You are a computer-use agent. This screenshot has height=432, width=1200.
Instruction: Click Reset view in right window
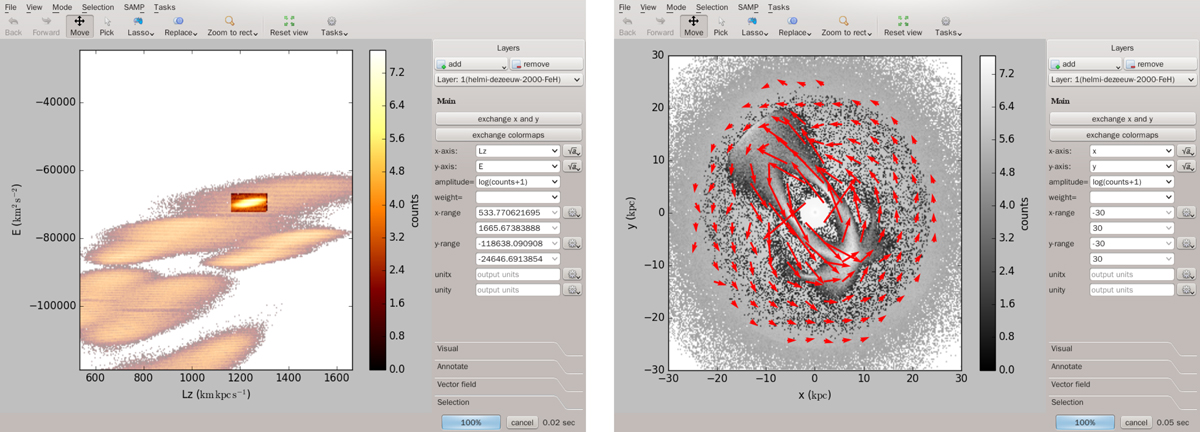[x=903, y=25]
